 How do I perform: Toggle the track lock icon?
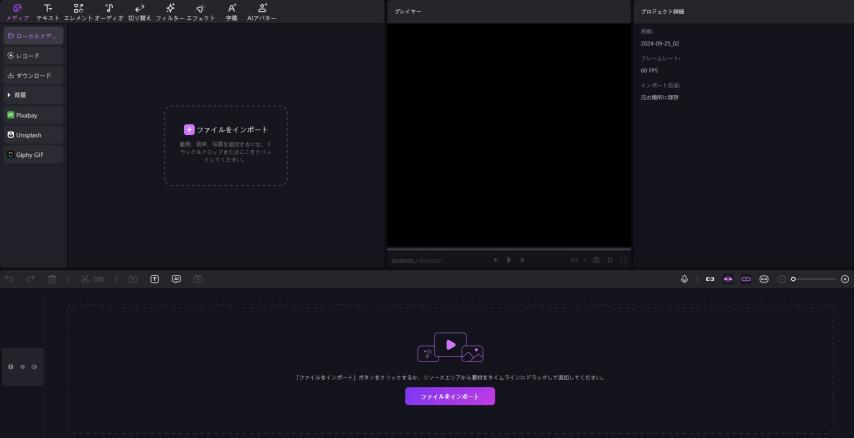pos(12,367)
